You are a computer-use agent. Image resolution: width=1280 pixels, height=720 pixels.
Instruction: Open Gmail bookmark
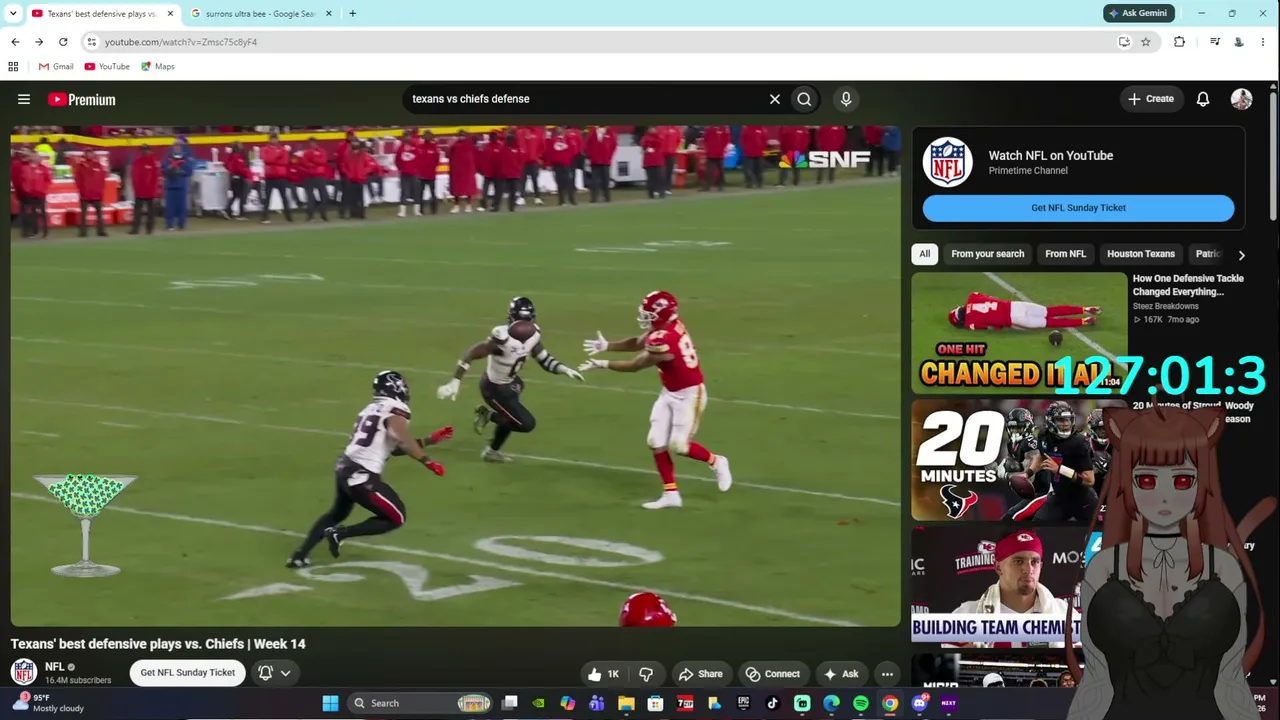tap(56, 67)
